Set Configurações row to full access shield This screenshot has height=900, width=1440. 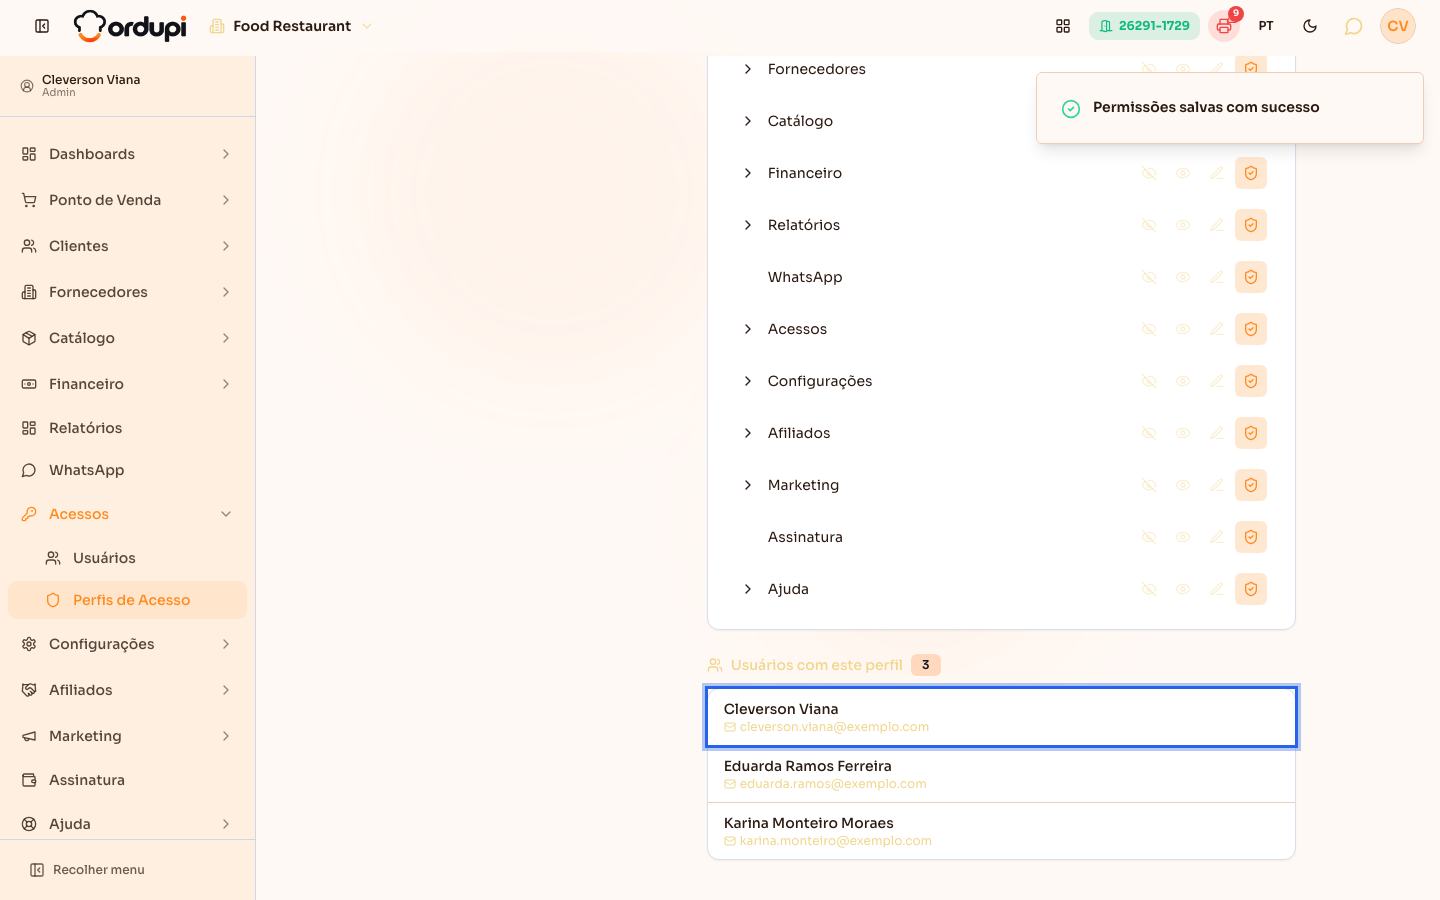1251,381
